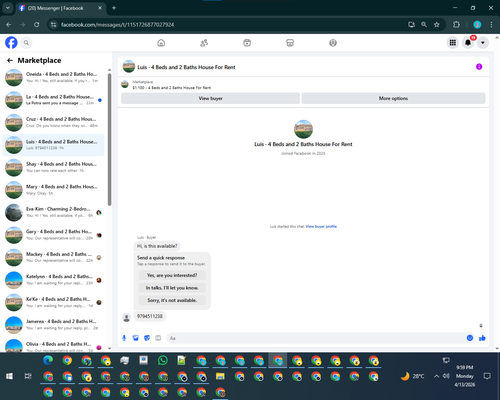The width and height of the screenshot is (500, 400).
Task: Open File Explorer from the taskbar
Action: (x=220, y=377)
